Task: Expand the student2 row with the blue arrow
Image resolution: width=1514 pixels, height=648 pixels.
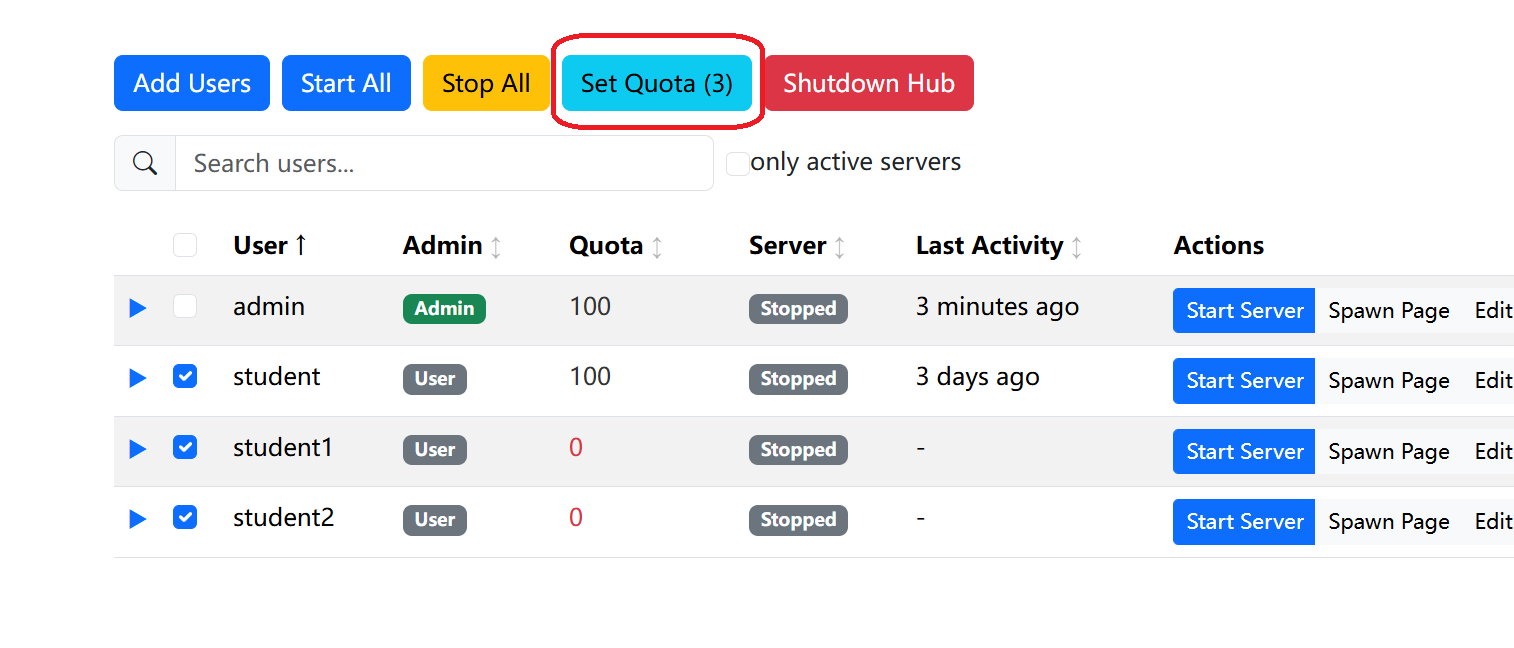Action: [x=137, y=517]
